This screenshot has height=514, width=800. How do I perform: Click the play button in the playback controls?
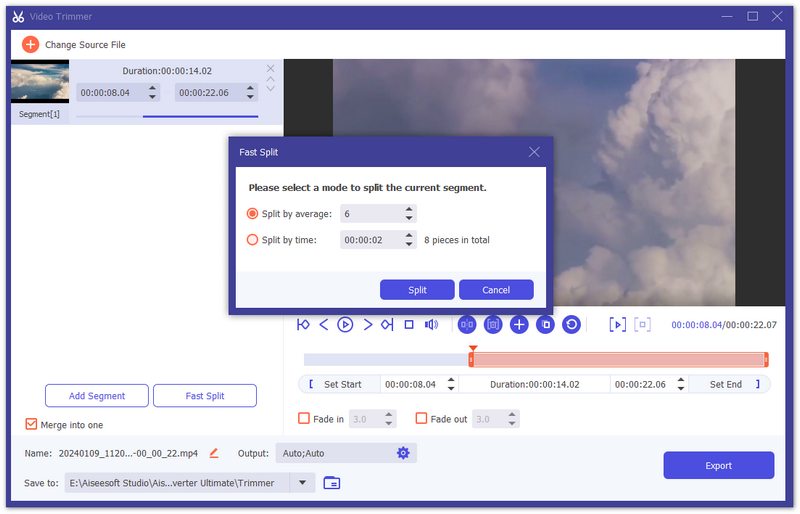345,324
